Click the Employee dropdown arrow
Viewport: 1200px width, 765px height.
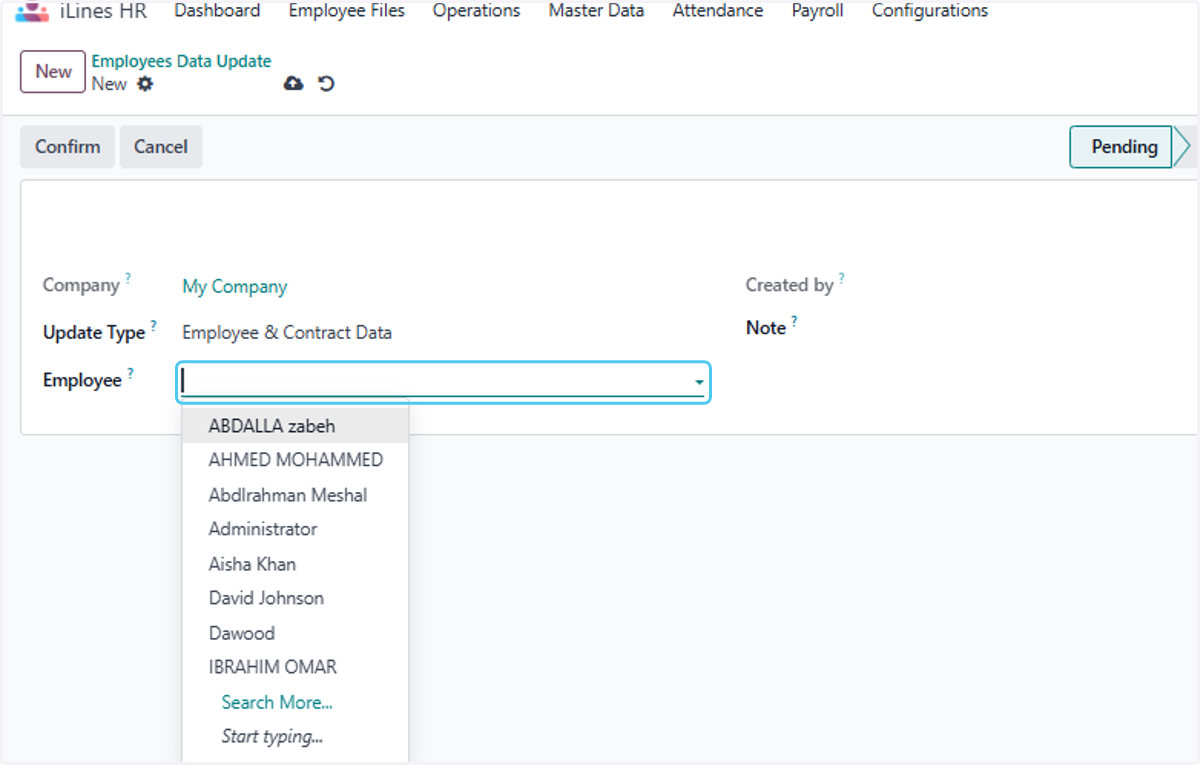pos(699,383)
